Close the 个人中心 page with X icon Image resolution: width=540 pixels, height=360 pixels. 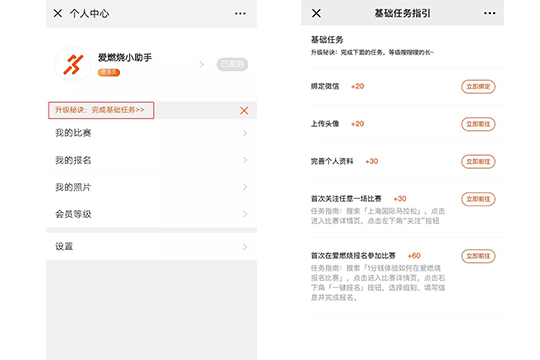58,13
